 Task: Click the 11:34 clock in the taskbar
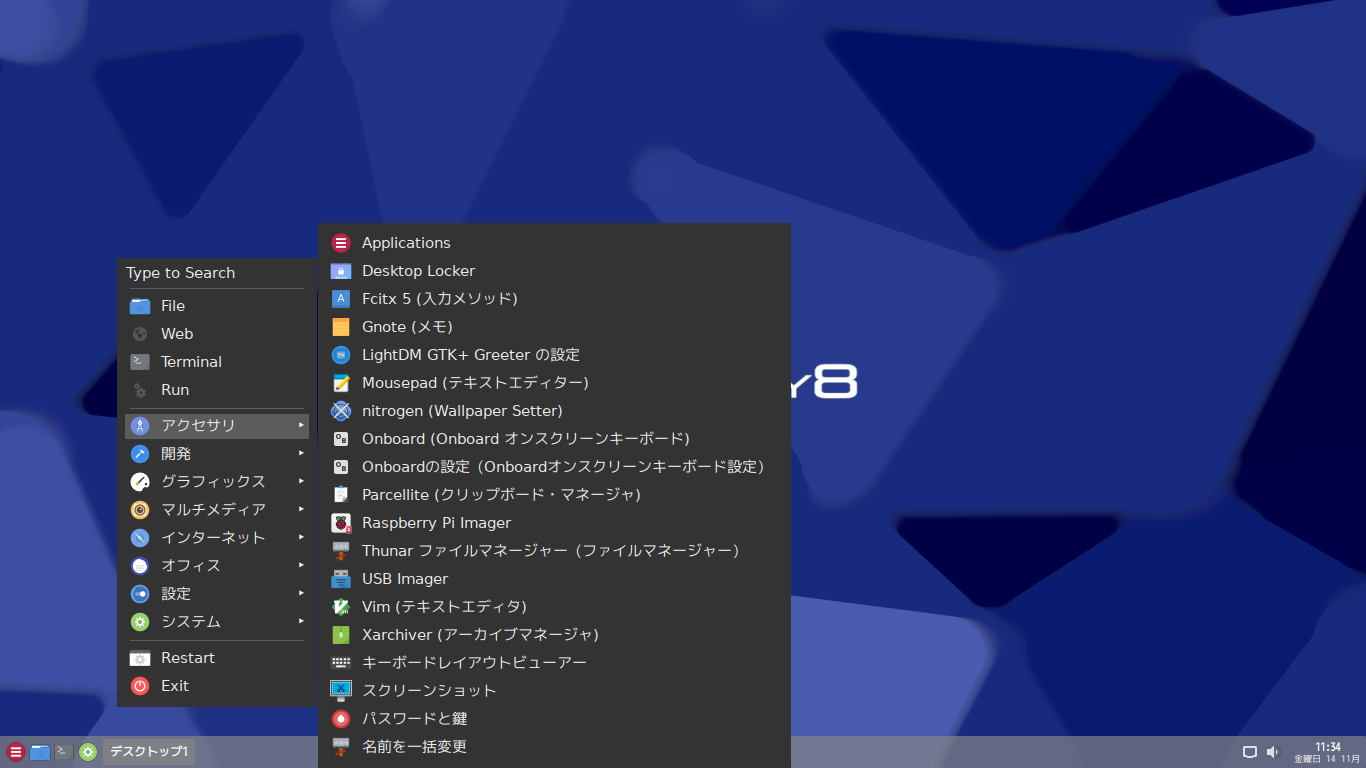tap(1328, 746)
